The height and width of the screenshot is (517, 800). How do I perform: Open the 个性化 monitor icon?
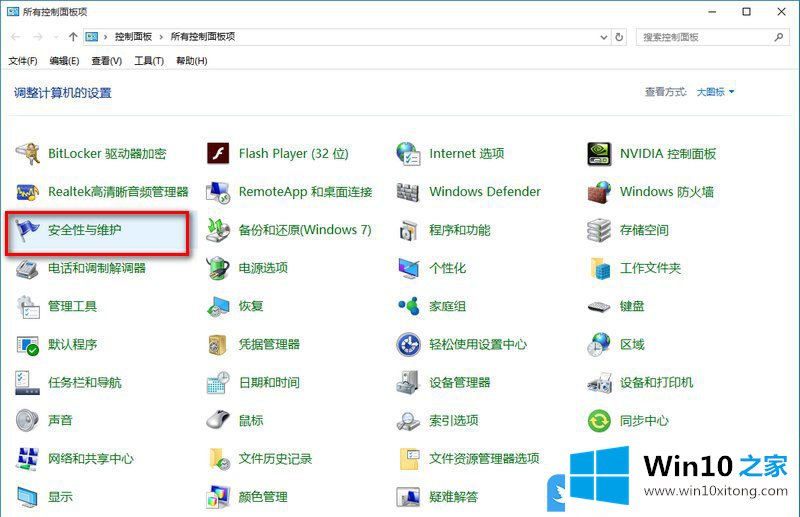[408, 268]
